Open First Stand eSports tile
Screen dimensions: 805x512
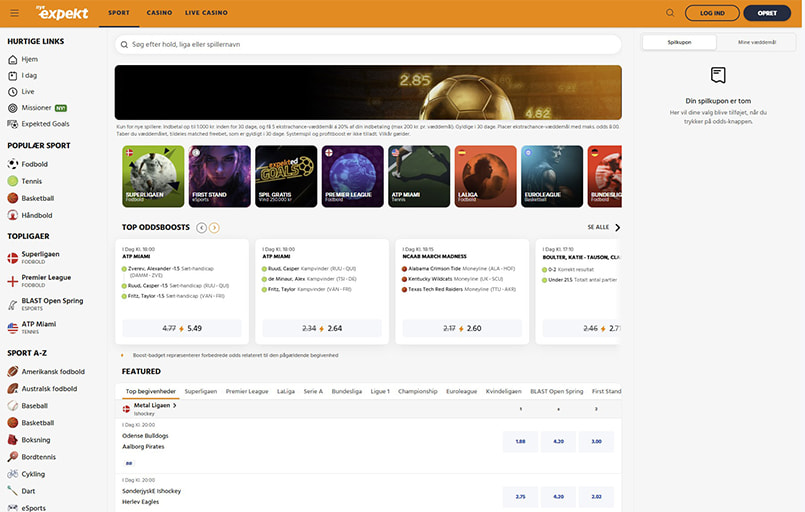tap(220, 176)
